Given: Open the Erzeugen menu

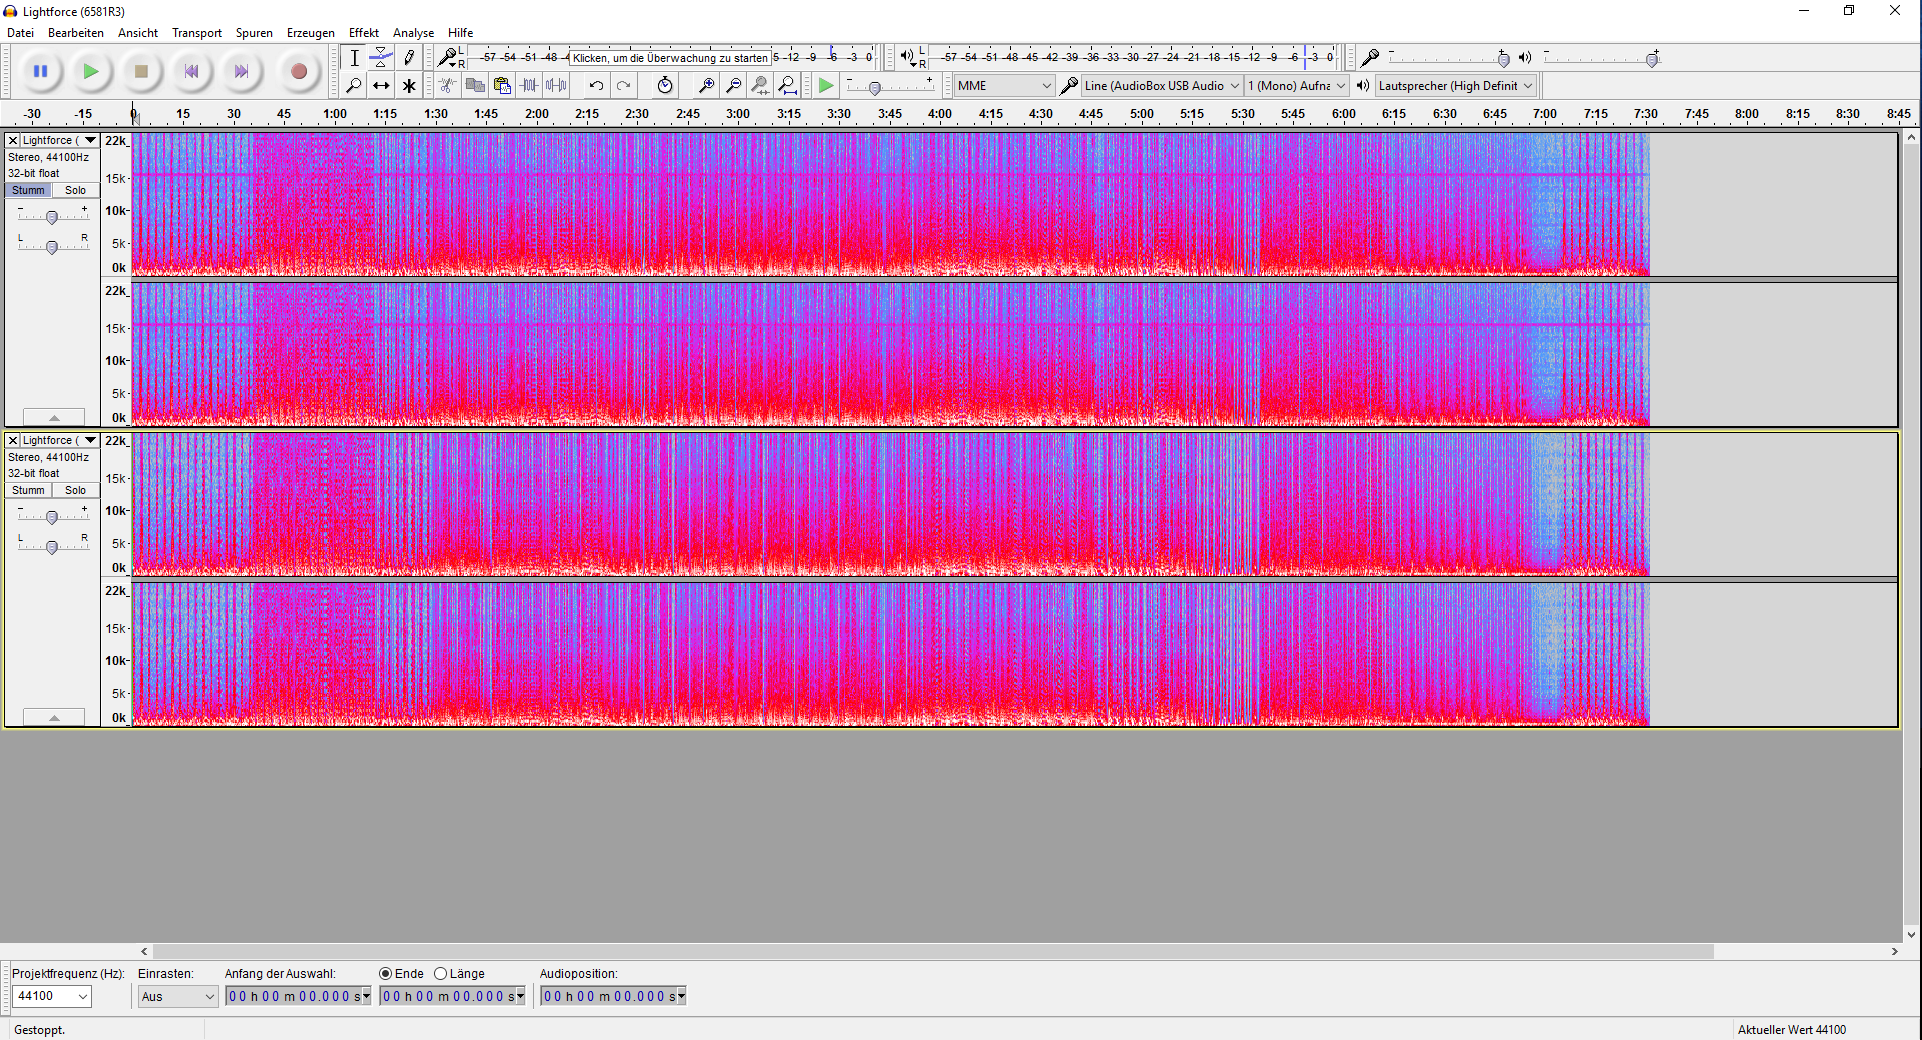Looking at the screenshot, I should point(311,33).
